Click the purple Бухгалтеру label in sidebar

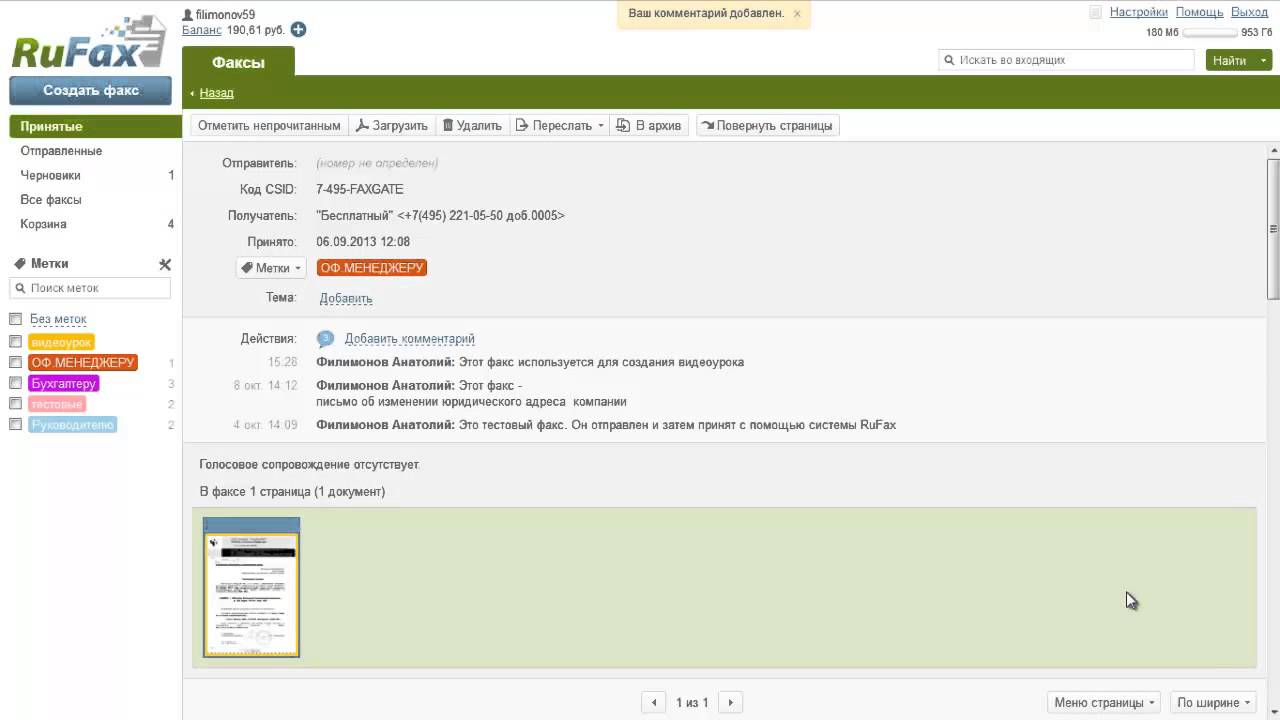coord(64,383)
